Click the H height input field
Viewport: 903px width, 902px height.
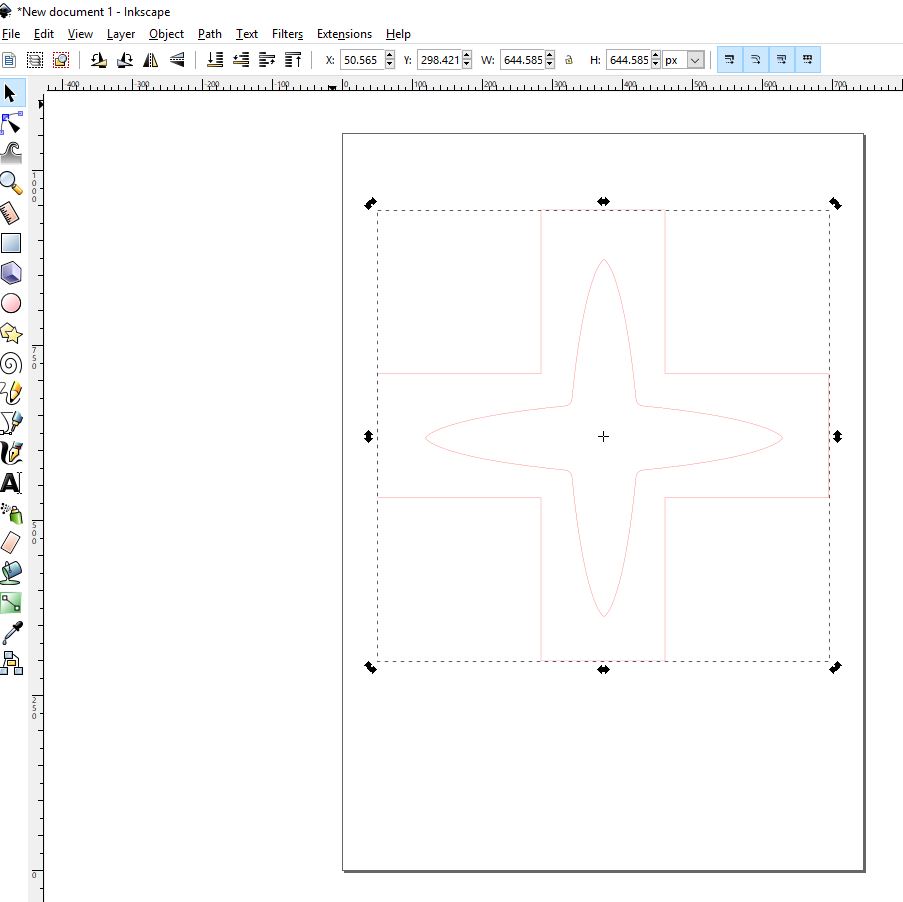coord(628,60)
